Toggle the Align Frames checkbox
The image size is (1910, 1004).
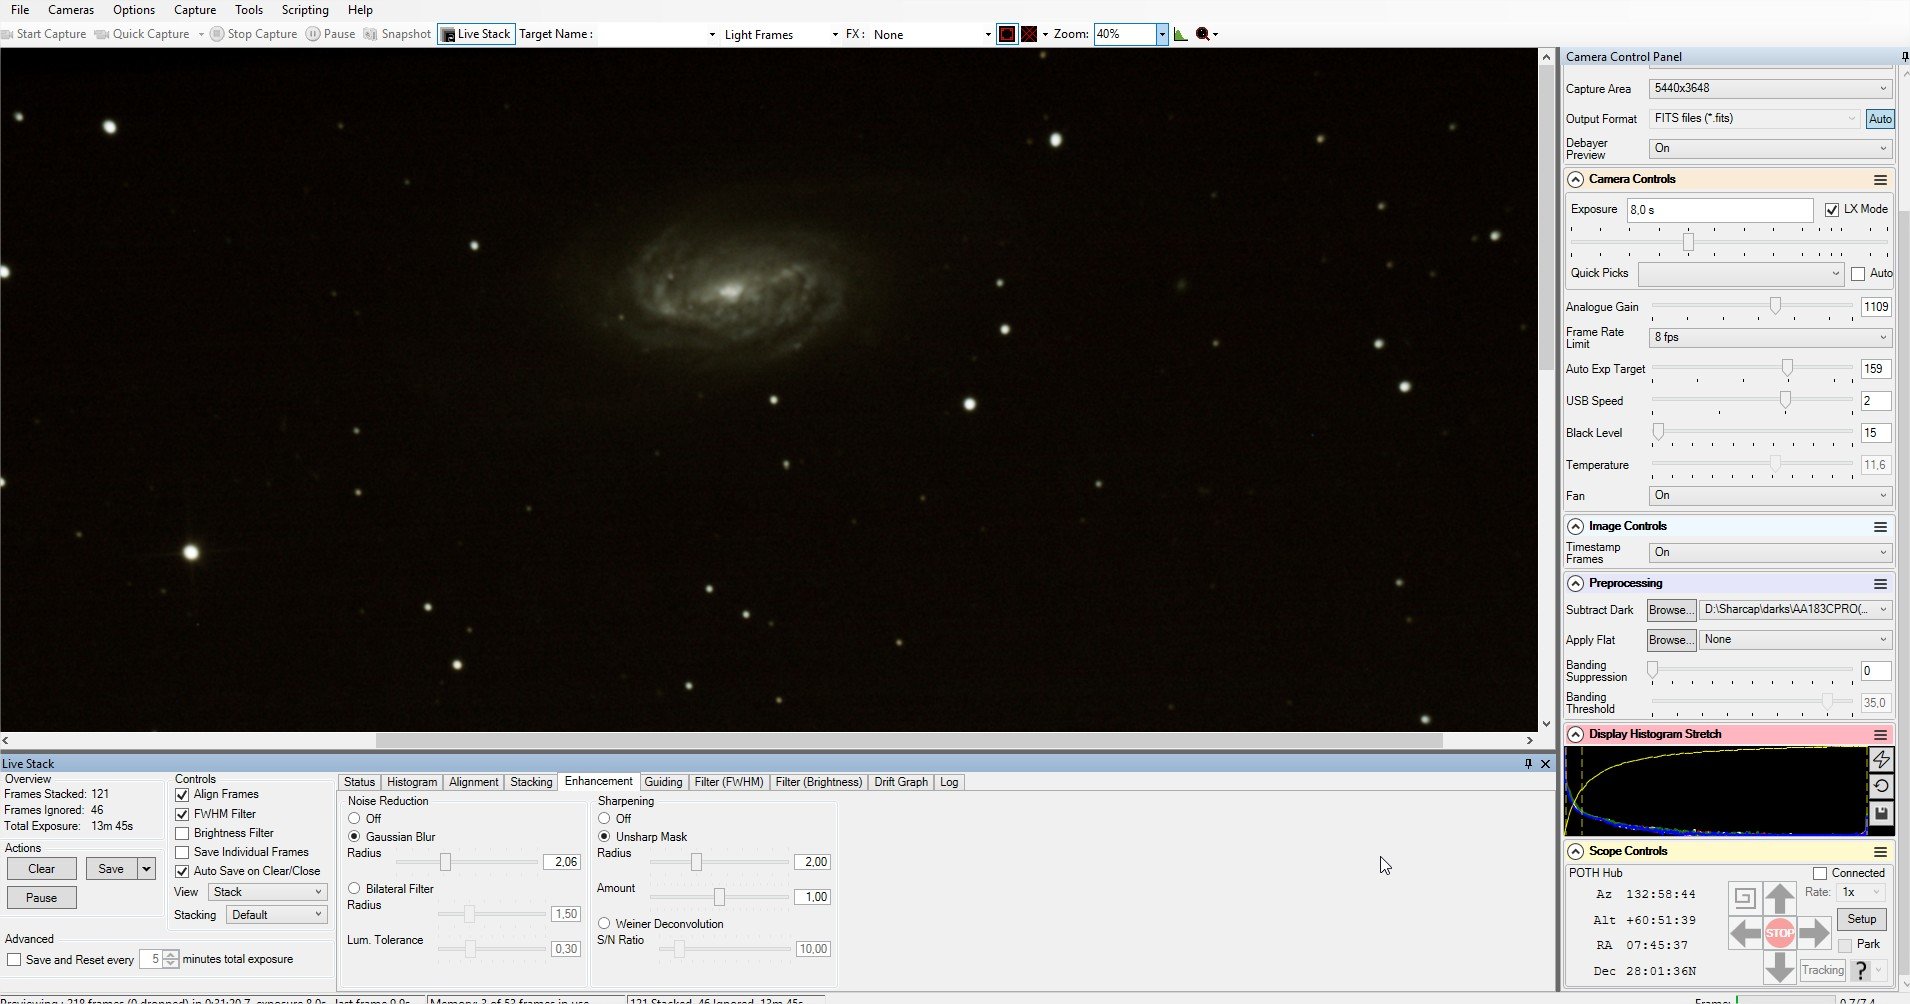coord(182,795)
